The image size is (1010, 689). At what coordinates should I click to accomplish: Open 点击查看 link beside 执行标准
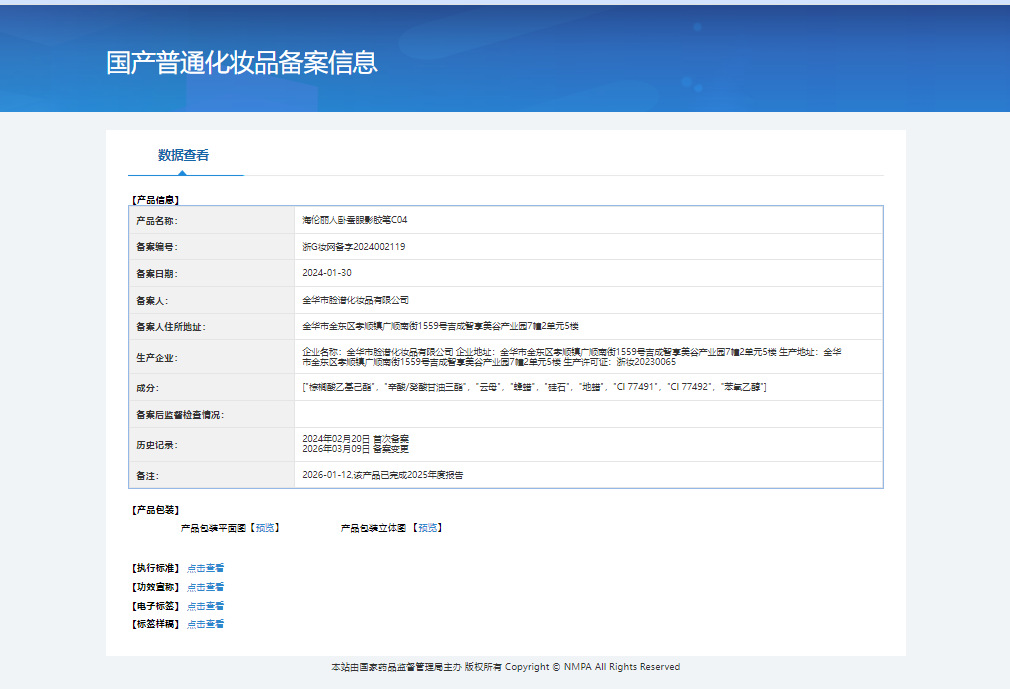[205, 568]
